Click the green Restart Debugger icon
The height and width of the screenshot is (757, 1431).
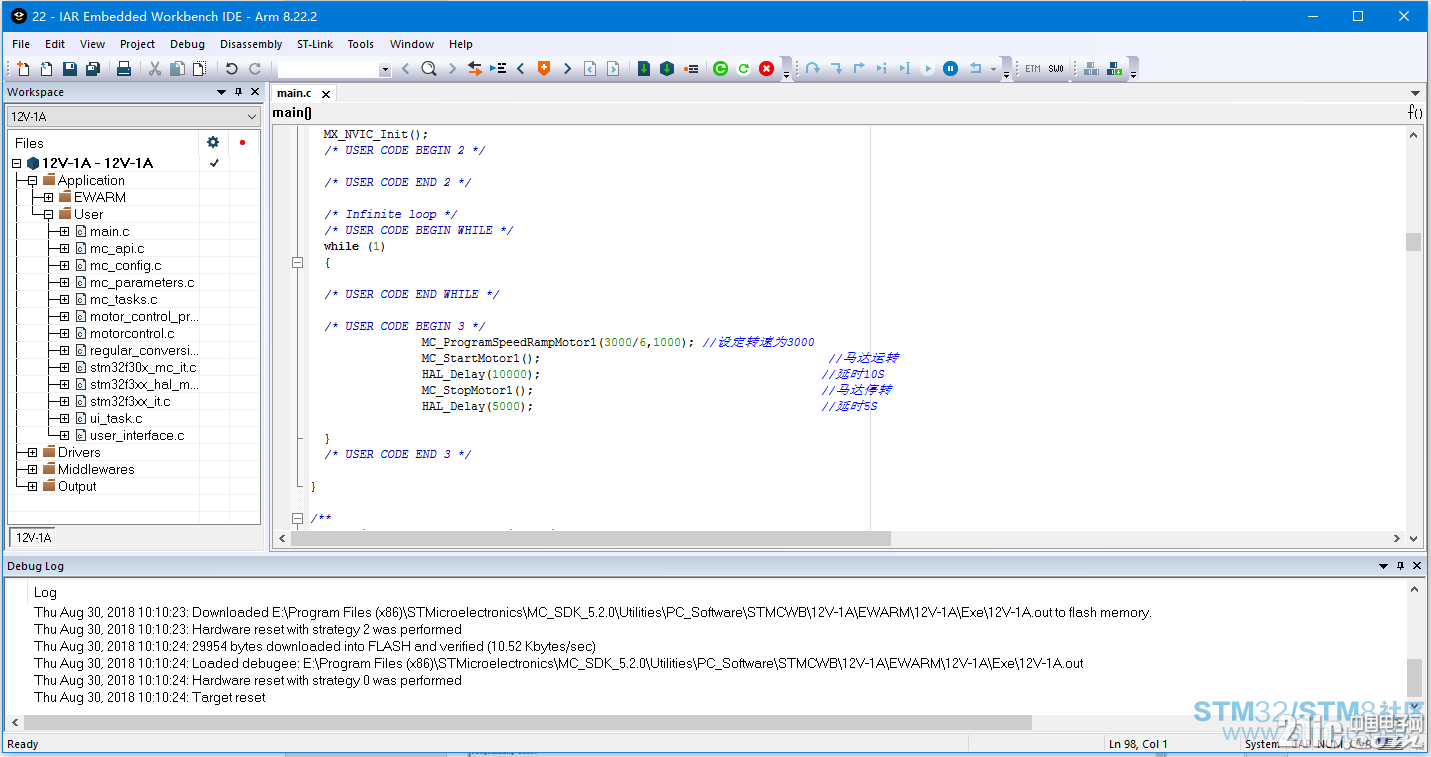[x=720, y=69]
